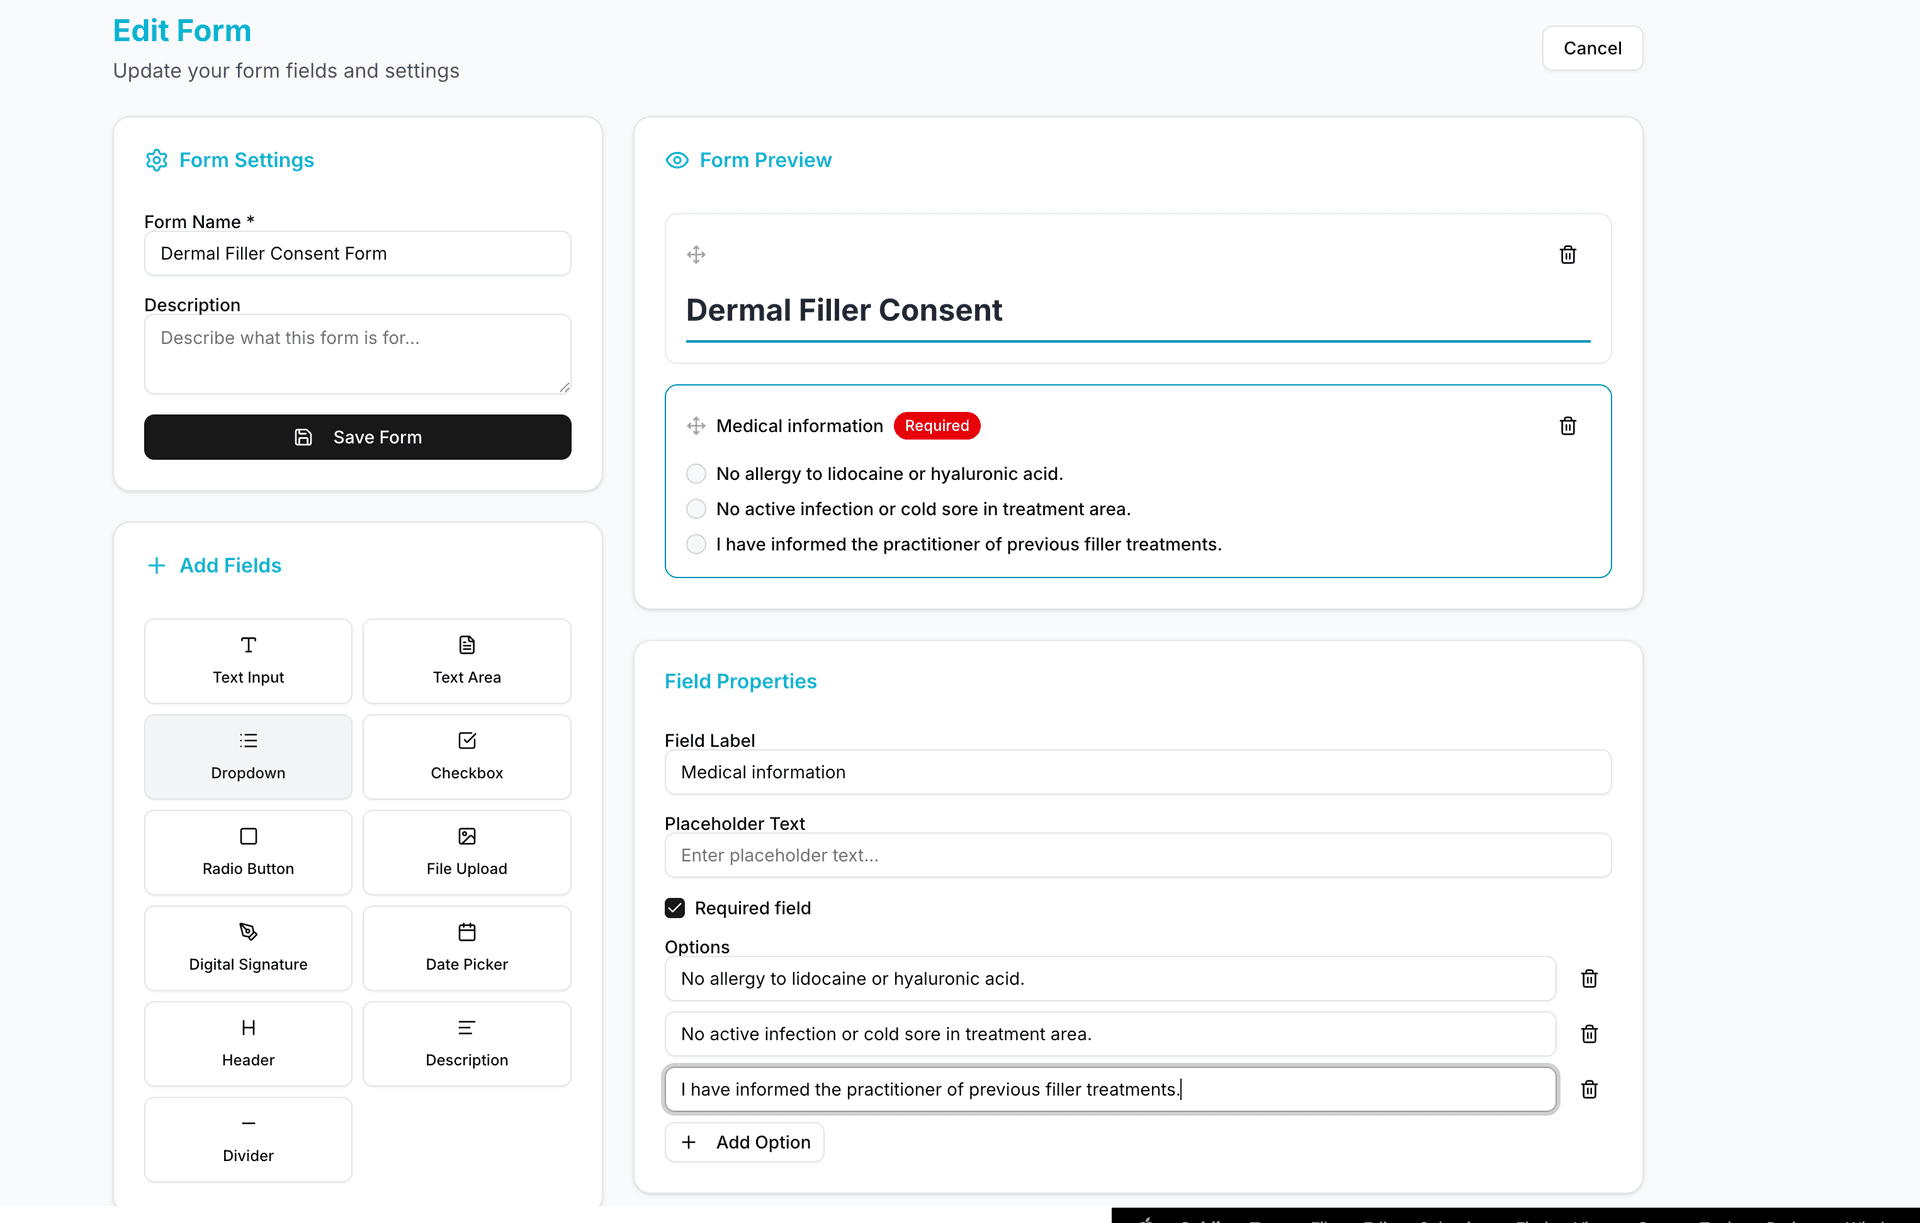The image size is (1920, 1223).
Task: Click the Form Name input field
Action: point(357,253)
